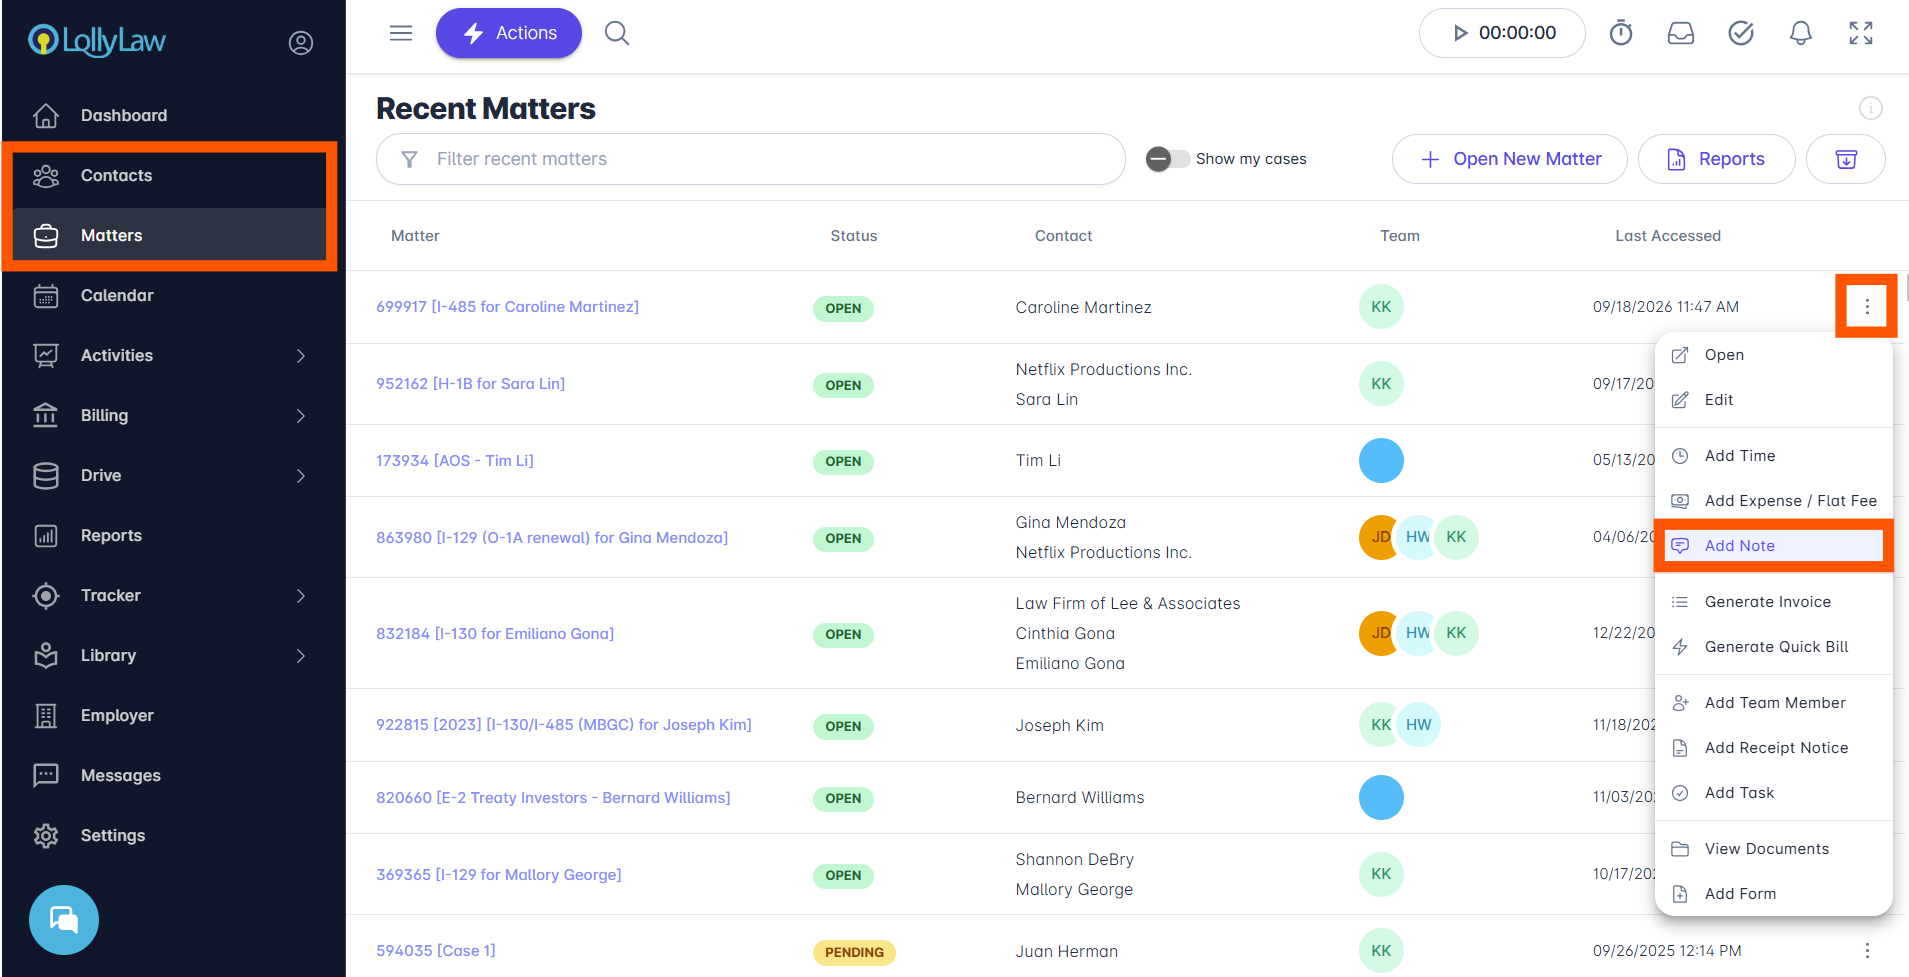Open the inbox tray icon

(x=1681, y=33)
